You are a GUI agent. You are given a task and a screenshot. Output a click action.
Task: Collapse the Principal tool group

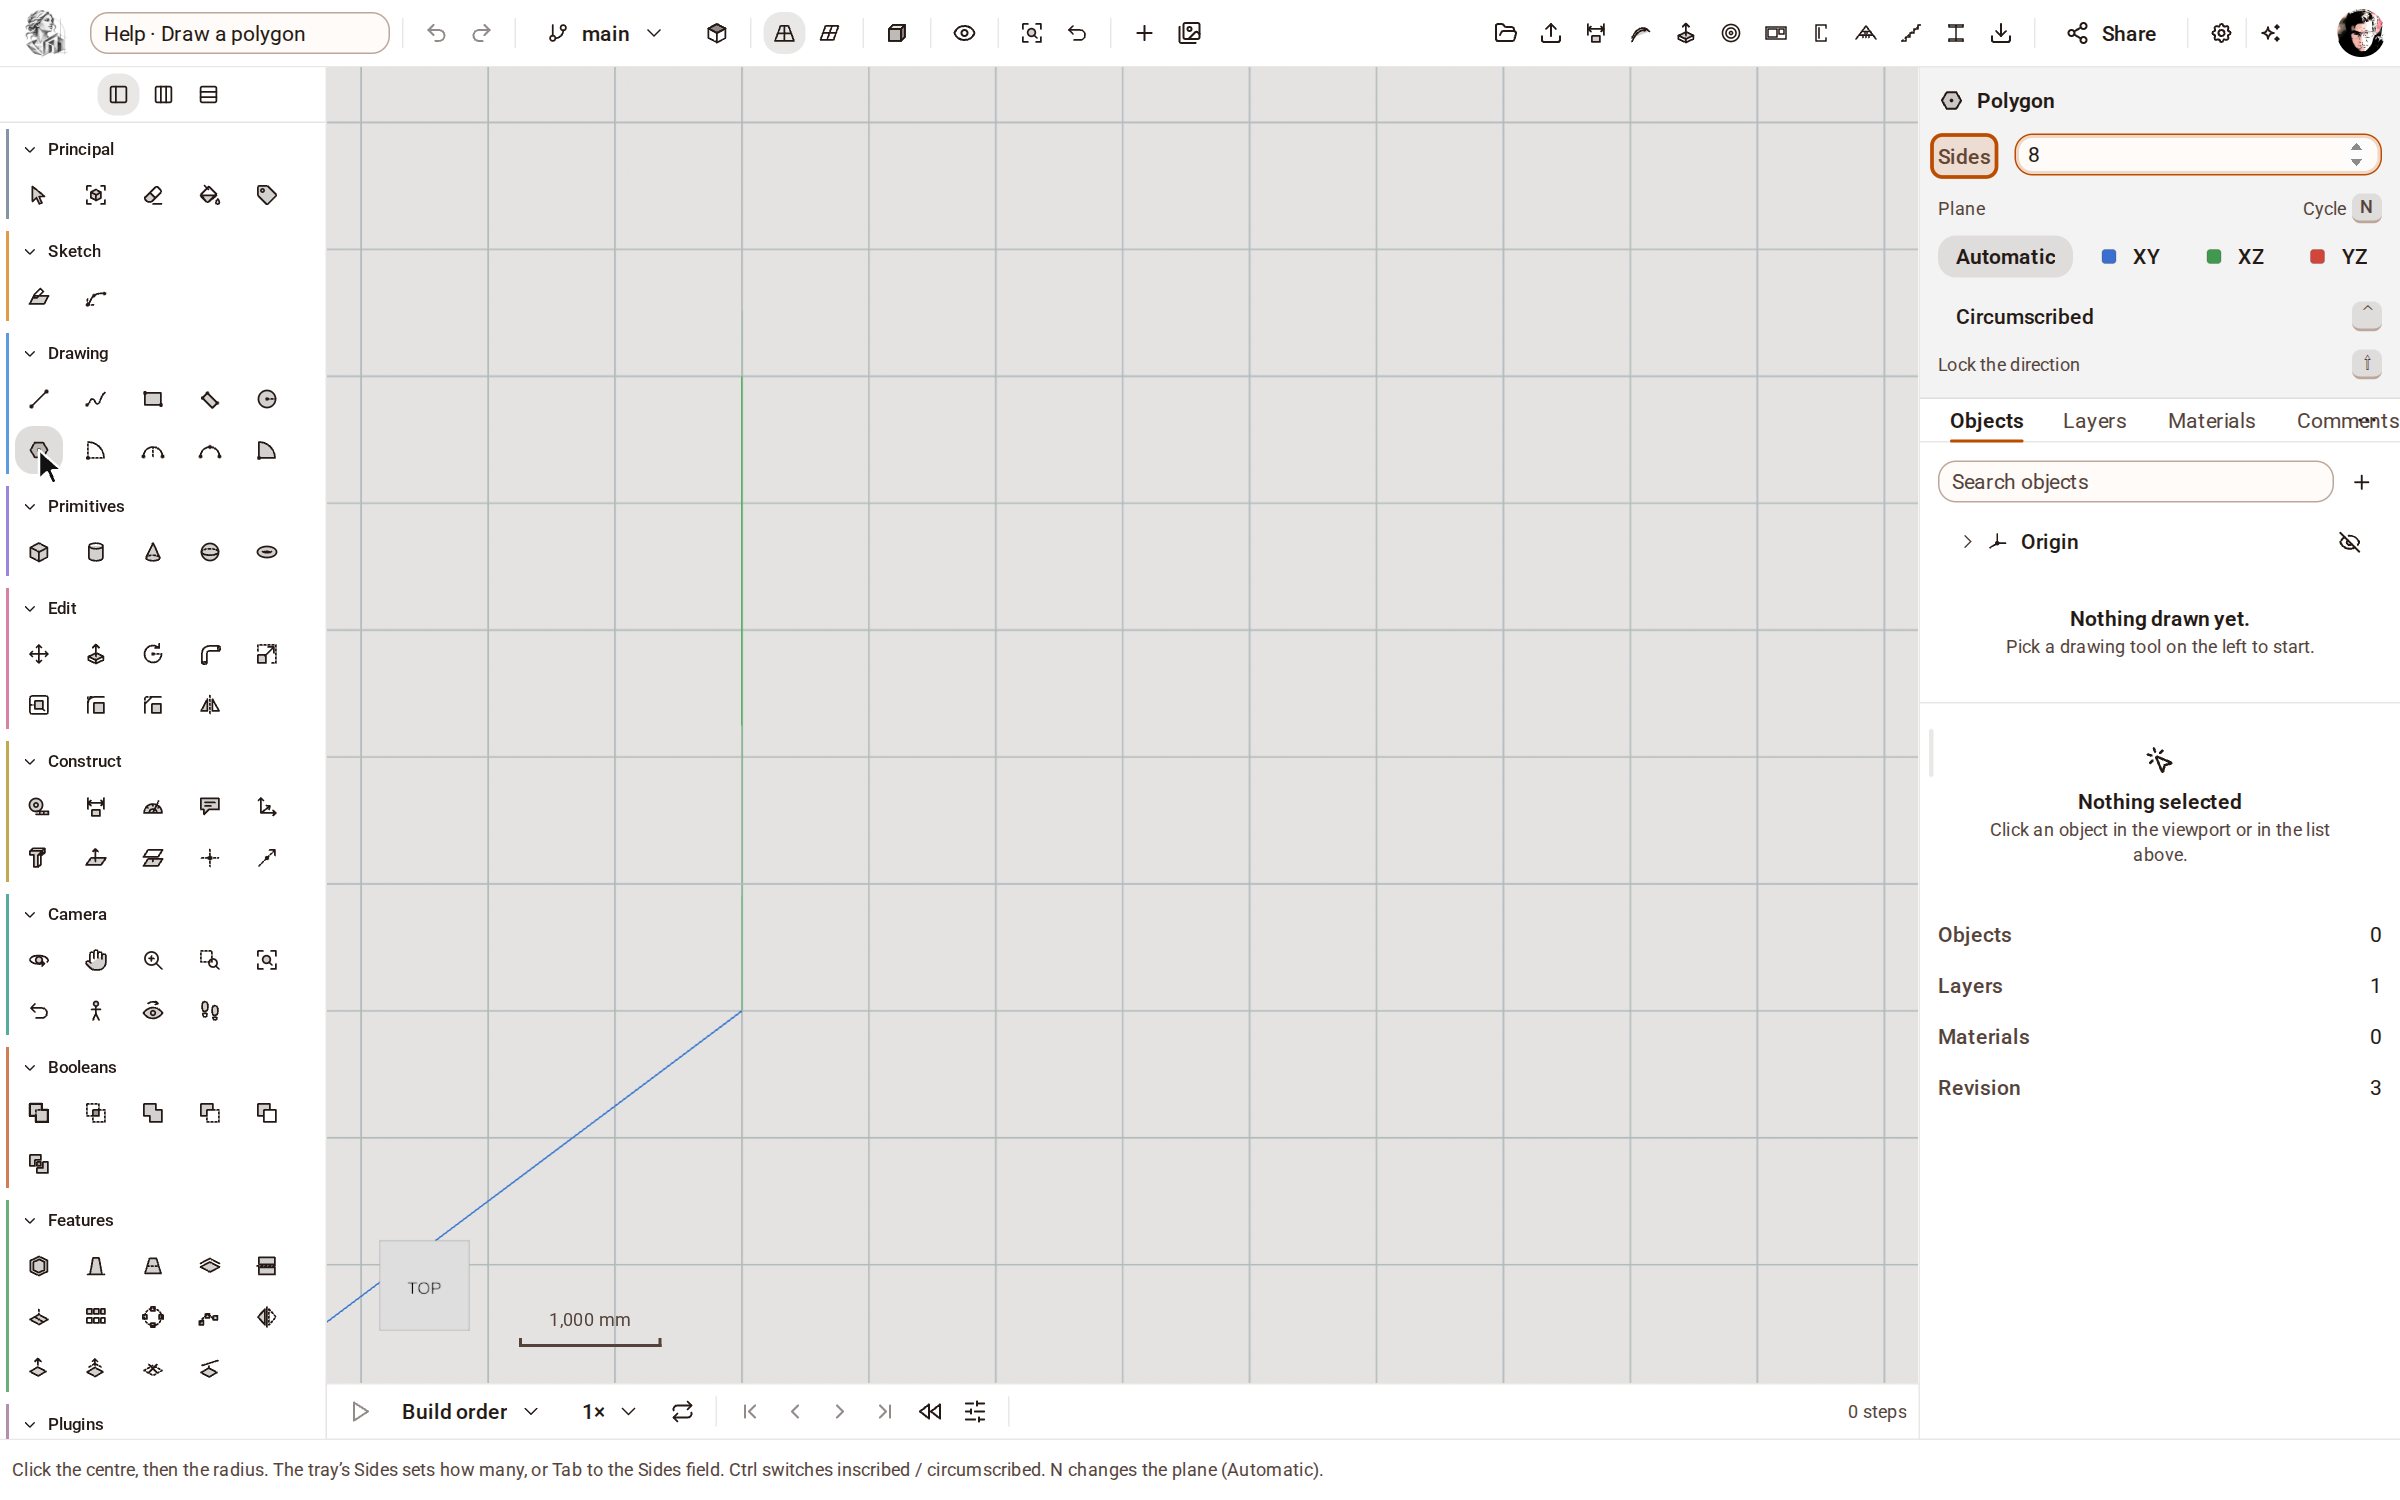30,149
